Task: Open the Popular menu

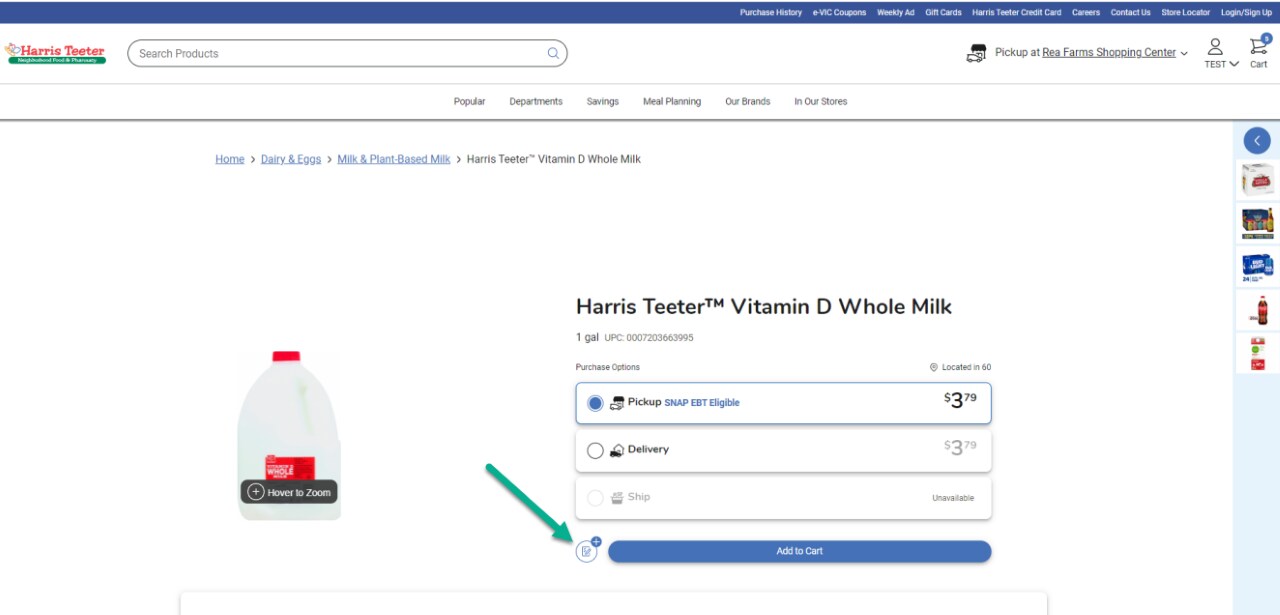Action: click(469, 101)
